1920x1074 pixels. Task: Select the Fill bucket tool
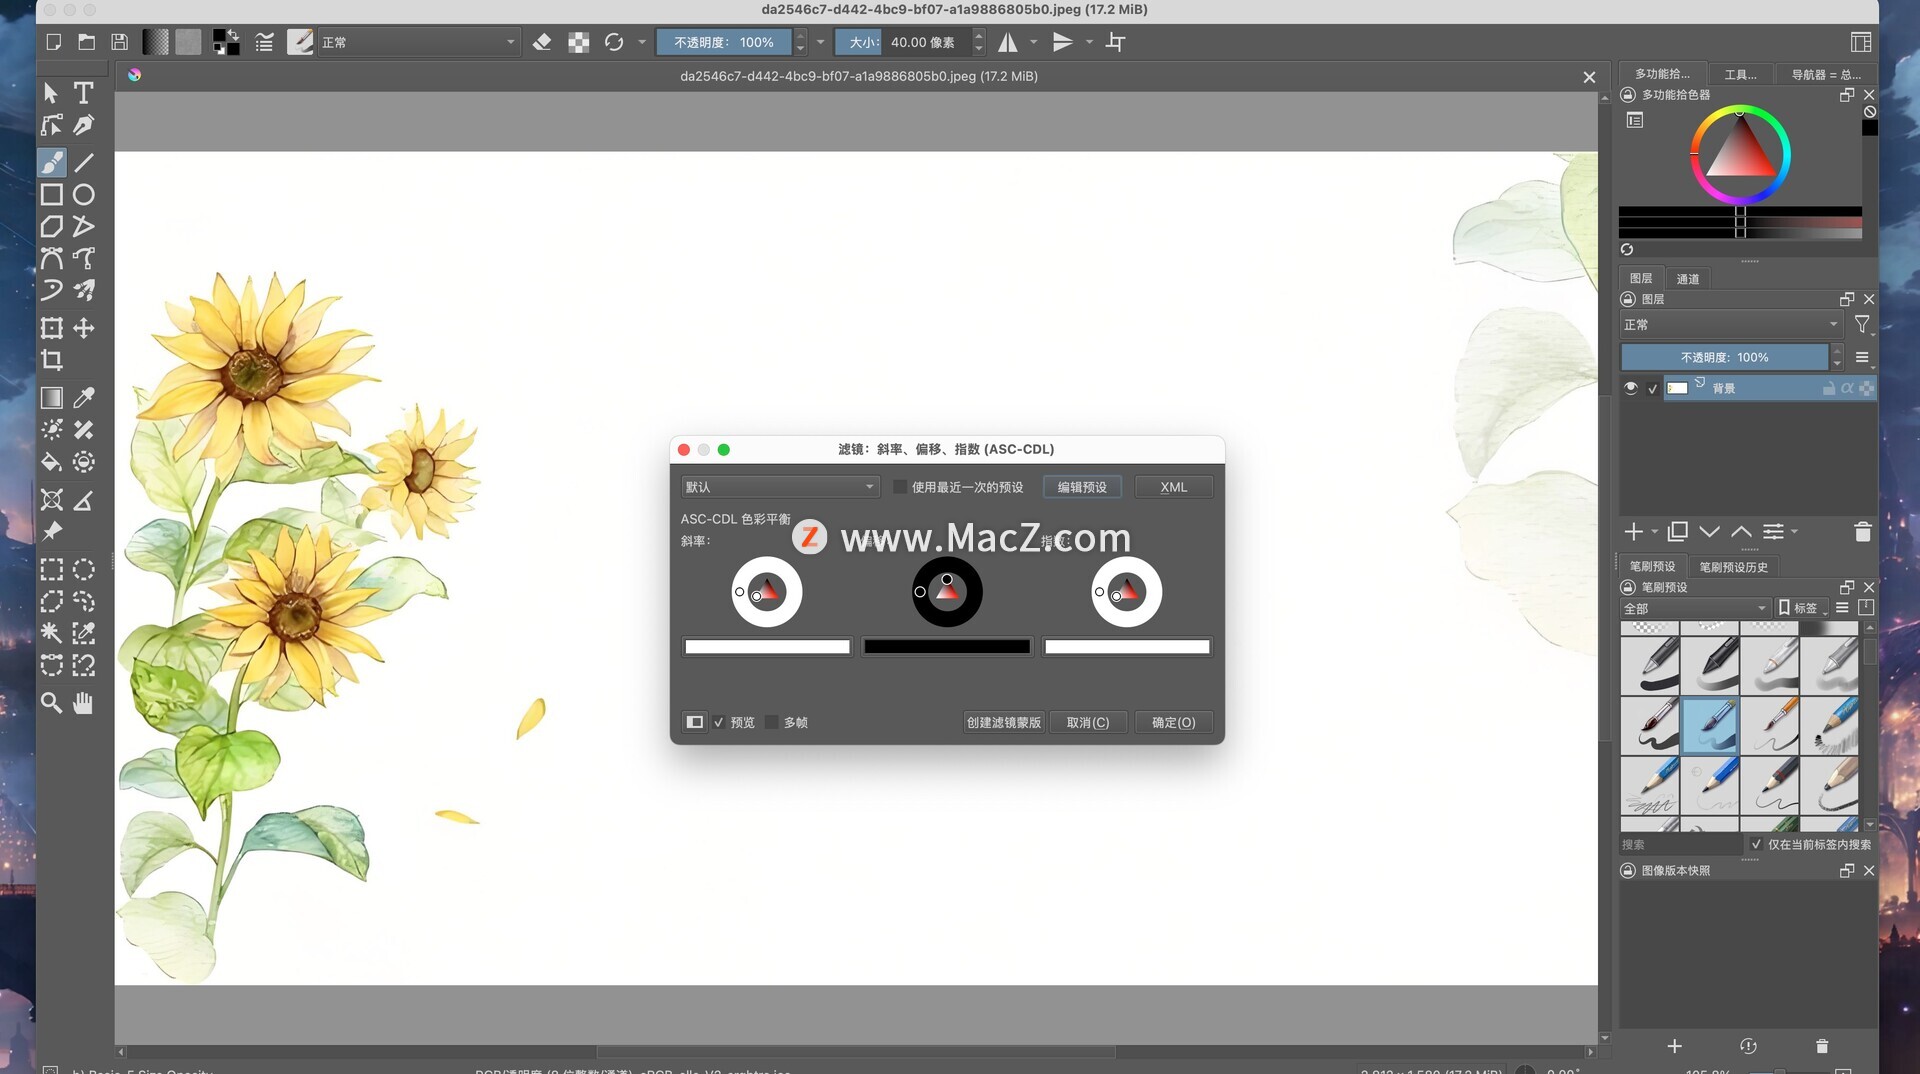click(52, 462)
